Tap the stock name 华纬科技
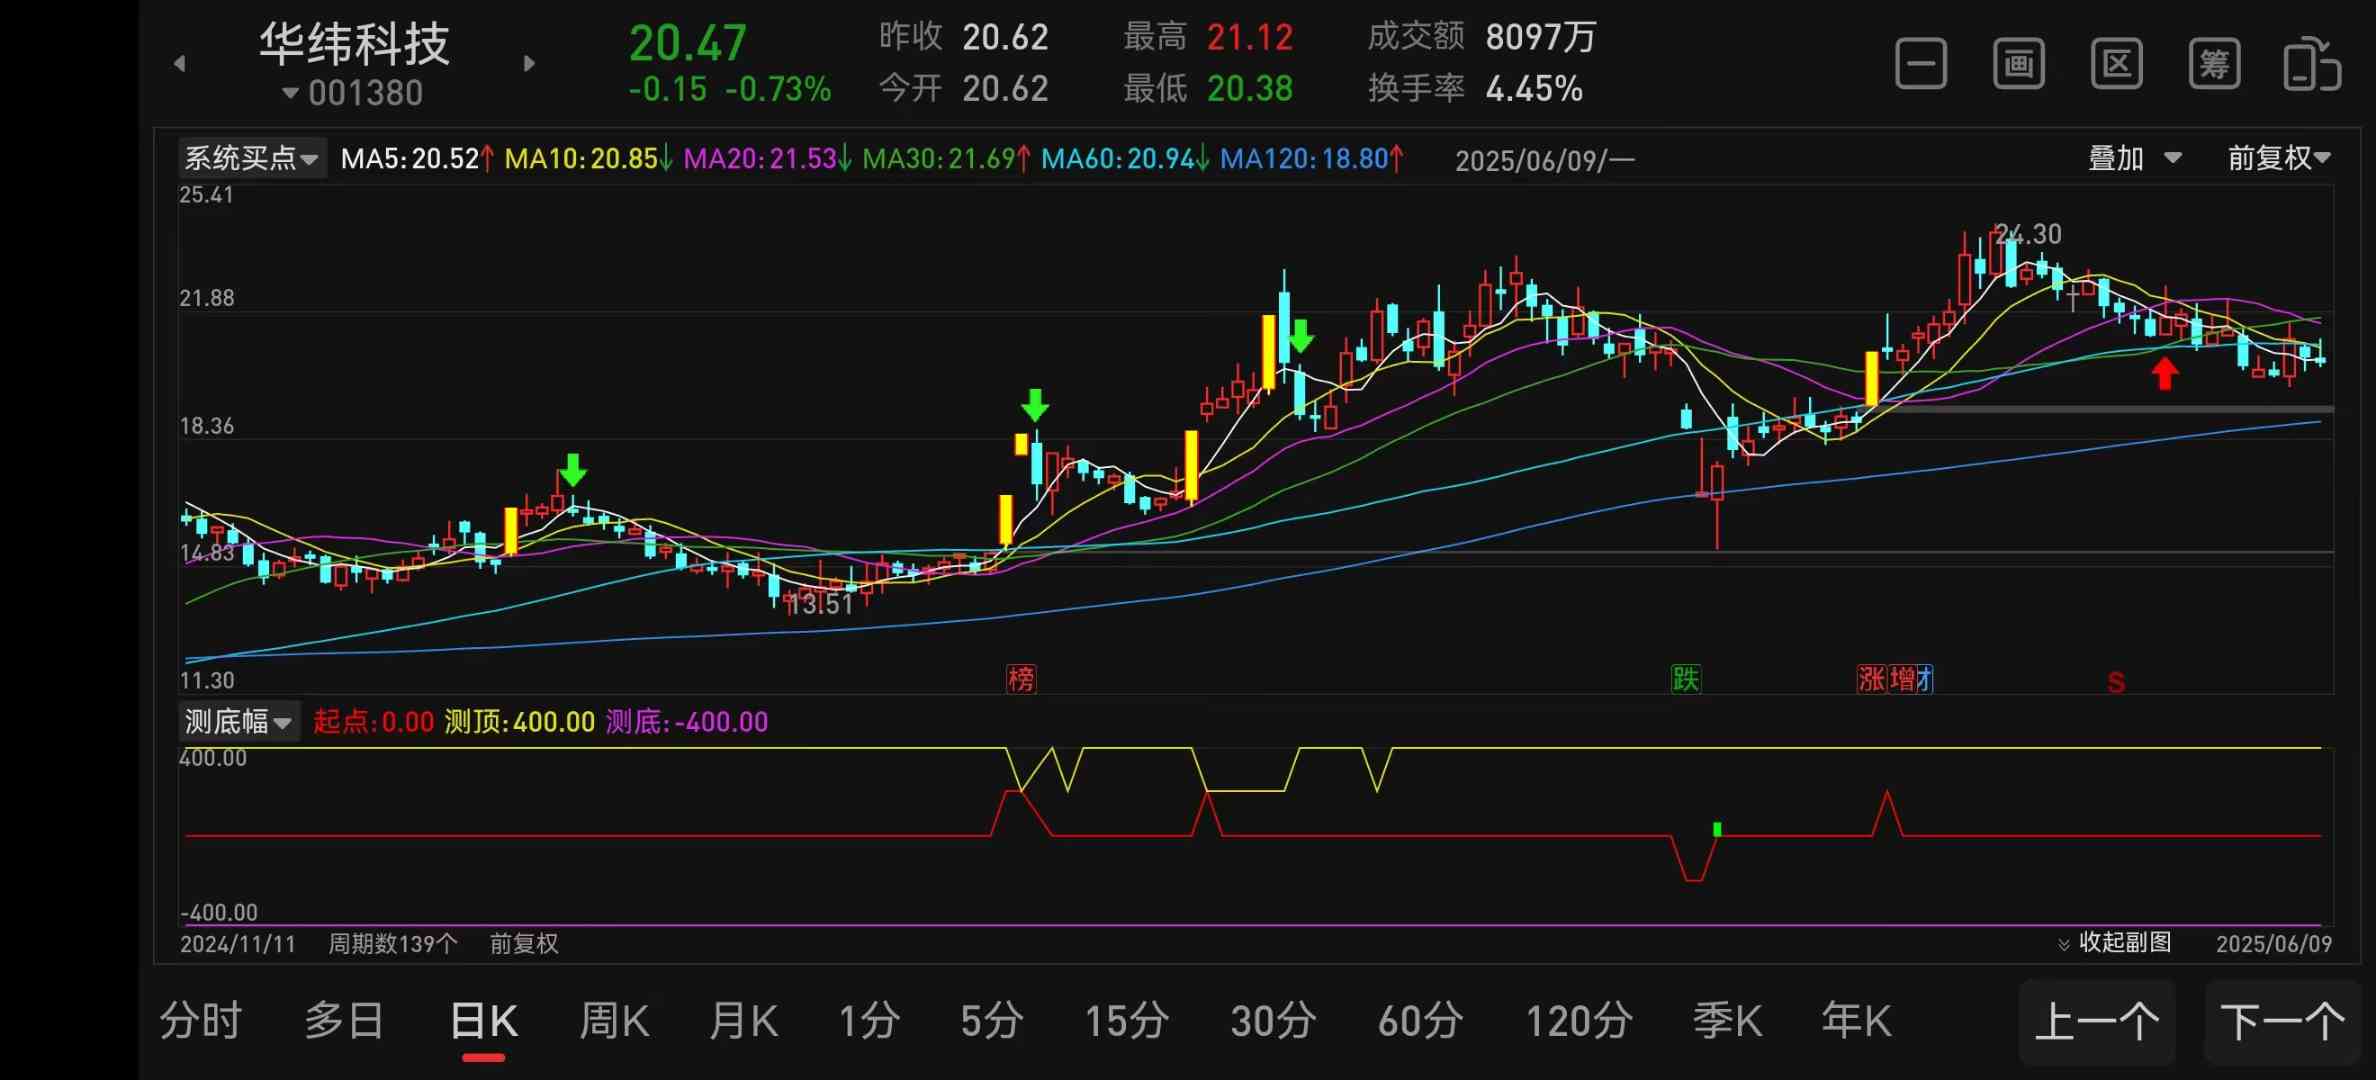 [354, 44]
